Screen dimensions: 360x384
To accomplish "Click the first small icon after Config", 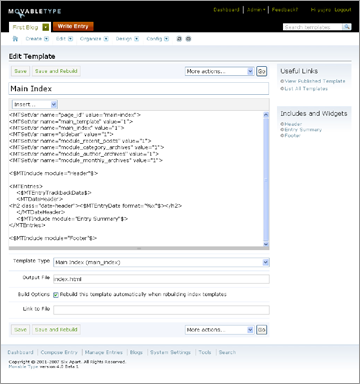I will point(179,39).
